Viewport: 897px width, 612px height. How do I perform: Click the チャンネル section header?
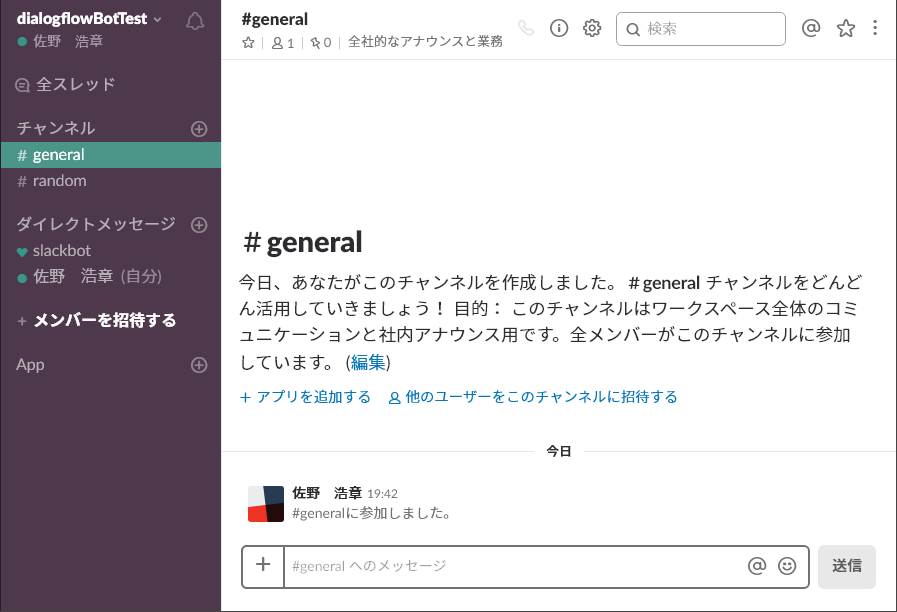pyautogui.click(x=55, y=128)
